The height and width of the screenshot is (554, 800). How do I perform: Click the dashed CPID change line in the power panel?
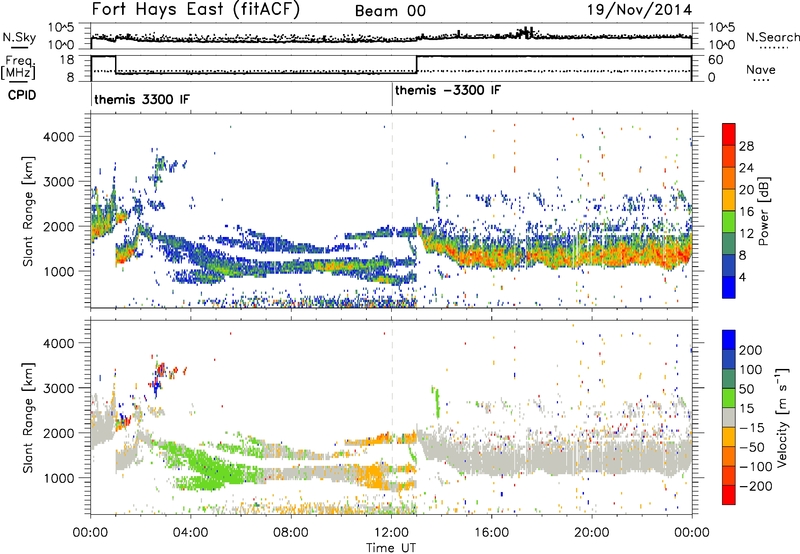click(x=392, y=210)
